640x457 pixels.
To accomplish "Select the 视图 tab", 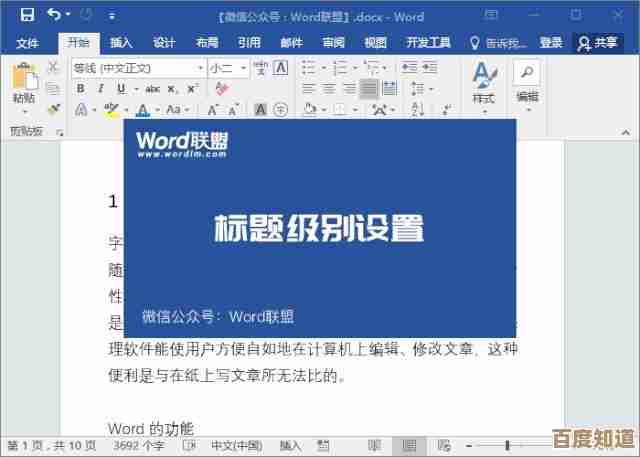I will click(376, 42).
